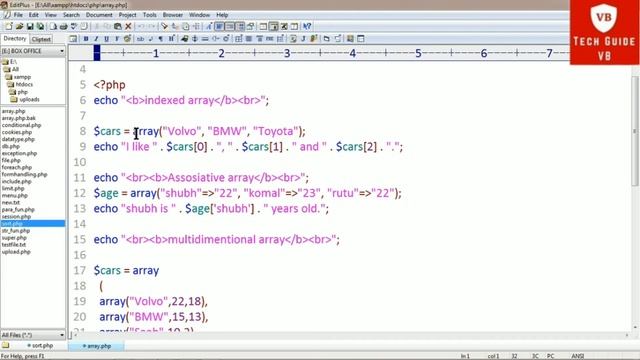Apply Underline from the HTML toolbar

pyautogui.click(x=107, y=39)
